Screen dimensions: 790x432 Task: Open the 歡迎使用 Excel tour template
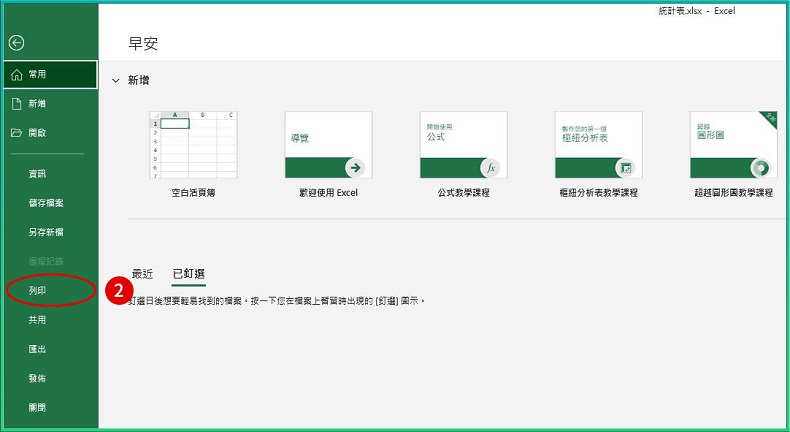[x=328, y=155]
